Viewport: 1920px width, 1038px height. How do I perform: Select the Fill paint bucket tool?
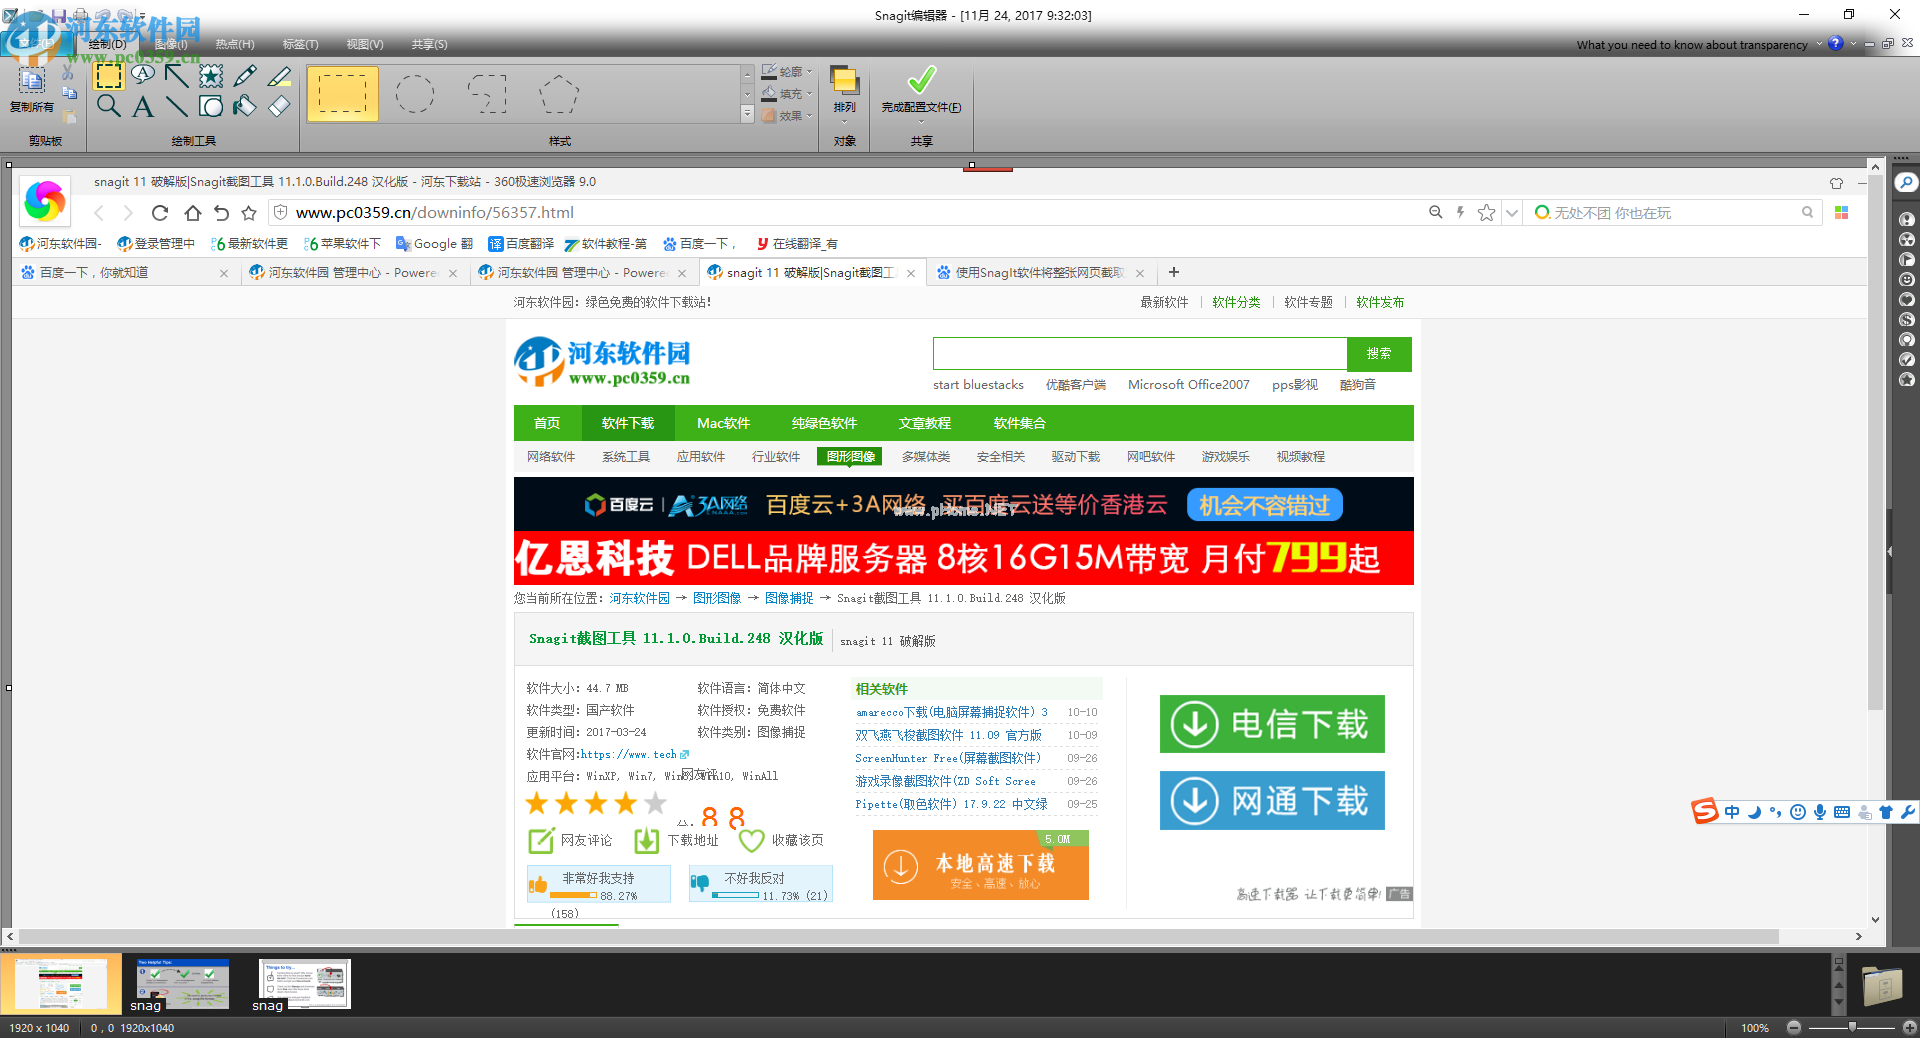tap(245, 106)
